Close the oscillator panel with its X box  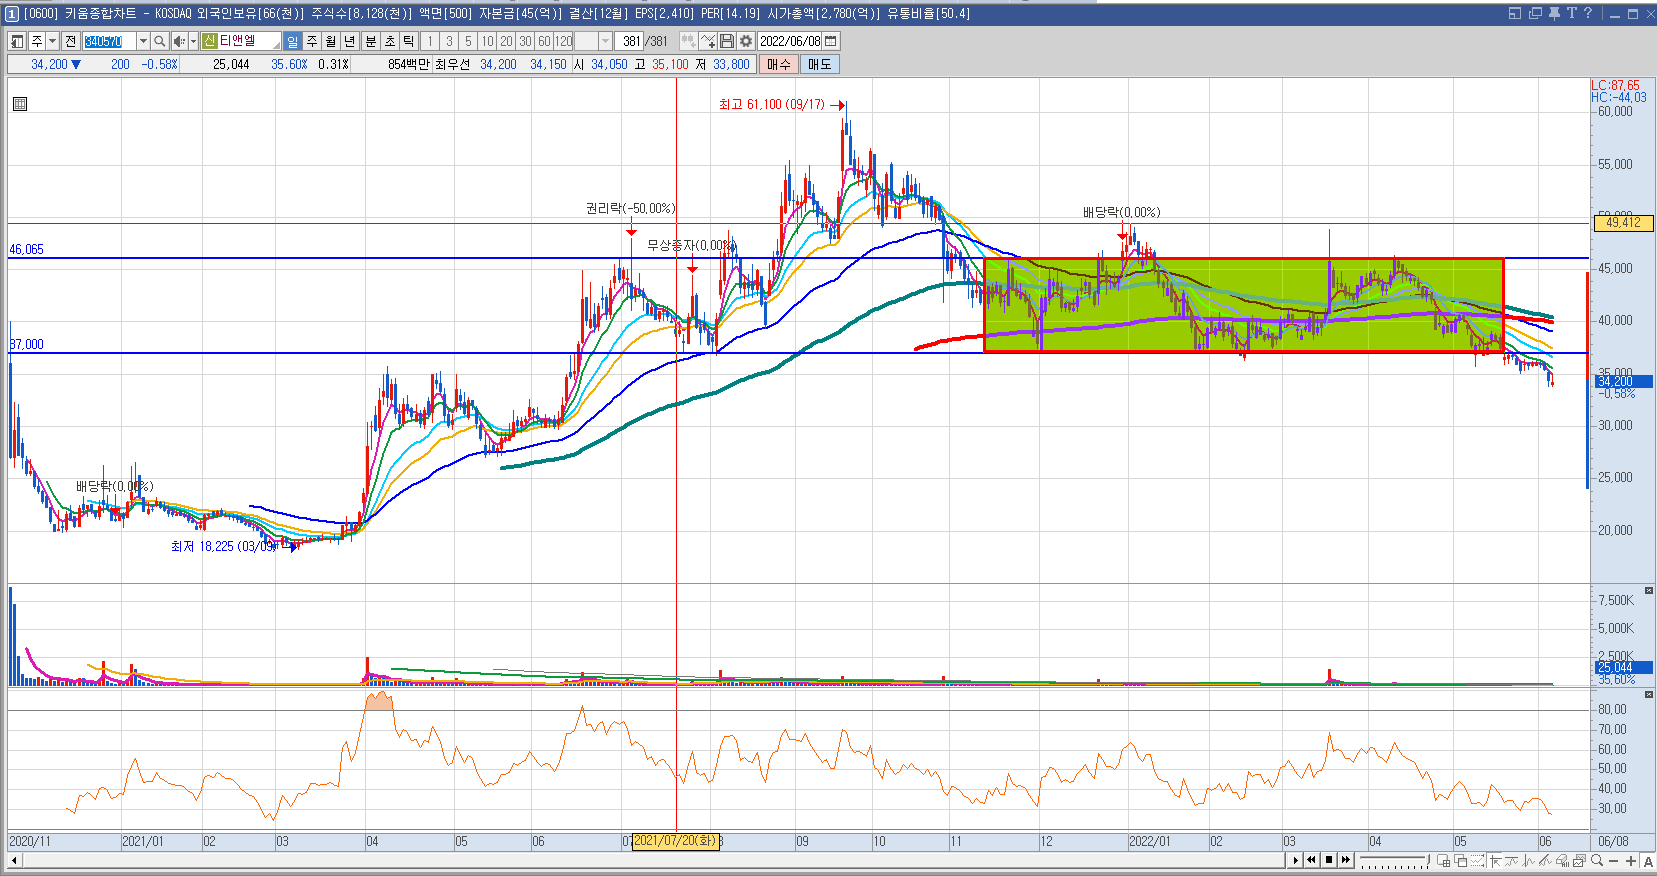coord(1649,694)
